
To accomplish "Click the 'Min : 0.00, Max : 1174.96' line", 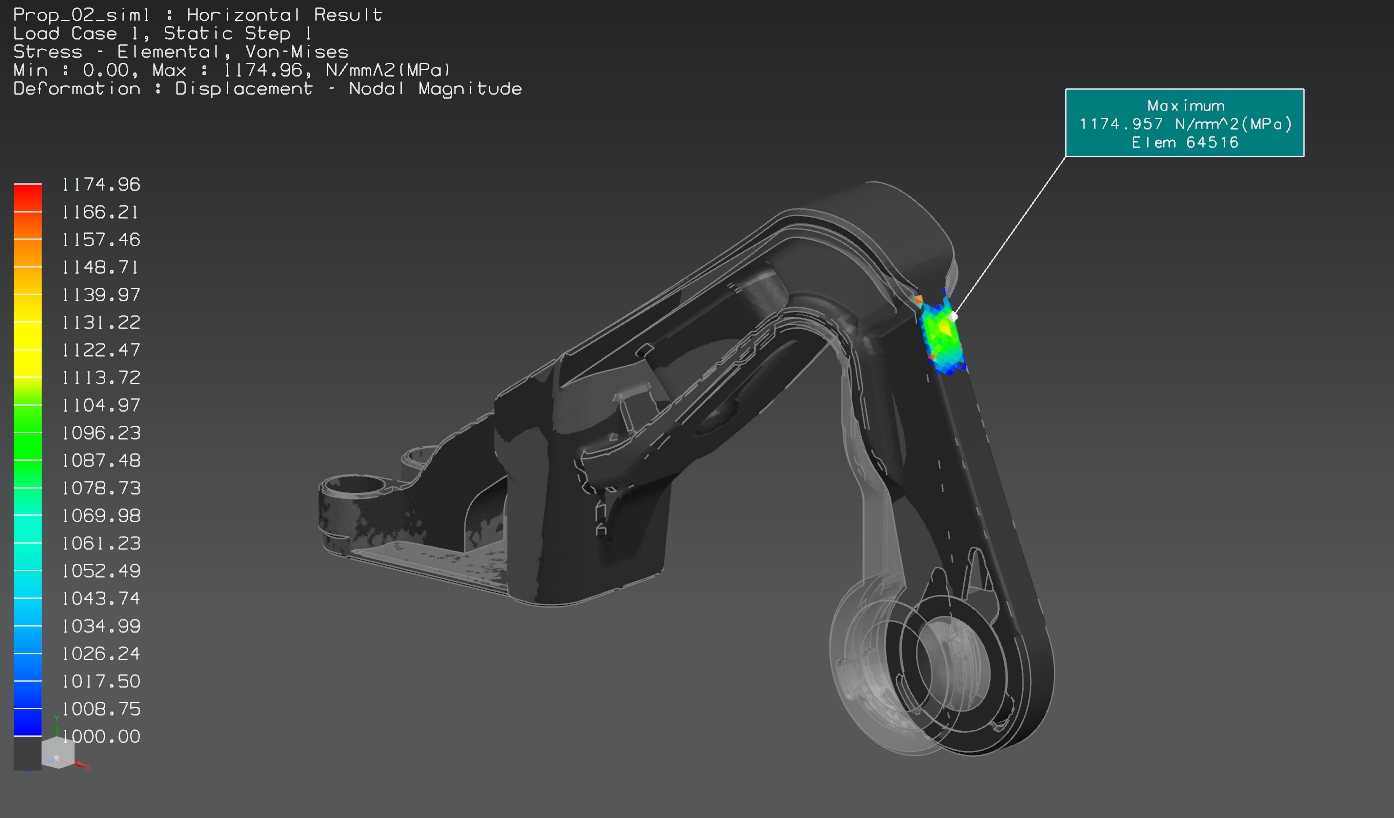I will coord(232,70).
